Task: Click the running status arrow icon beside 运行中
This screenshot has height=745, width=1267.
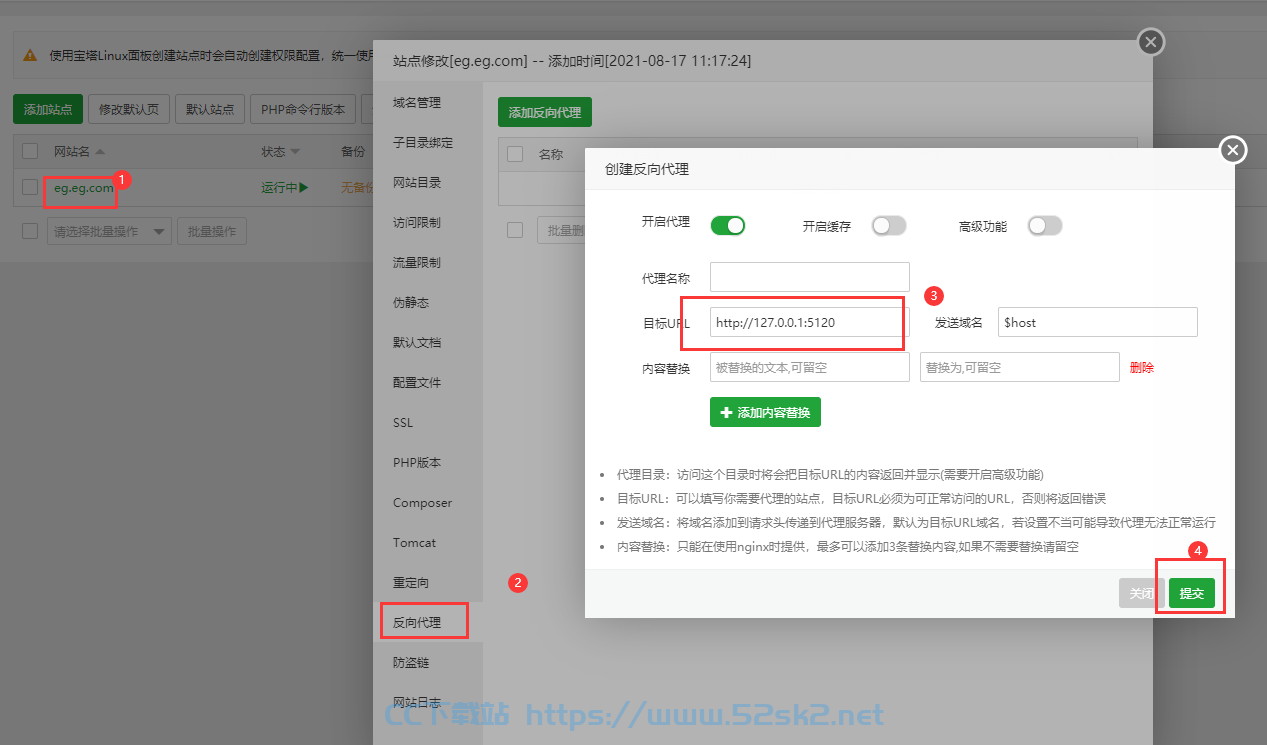Action: tap(303, 187)
